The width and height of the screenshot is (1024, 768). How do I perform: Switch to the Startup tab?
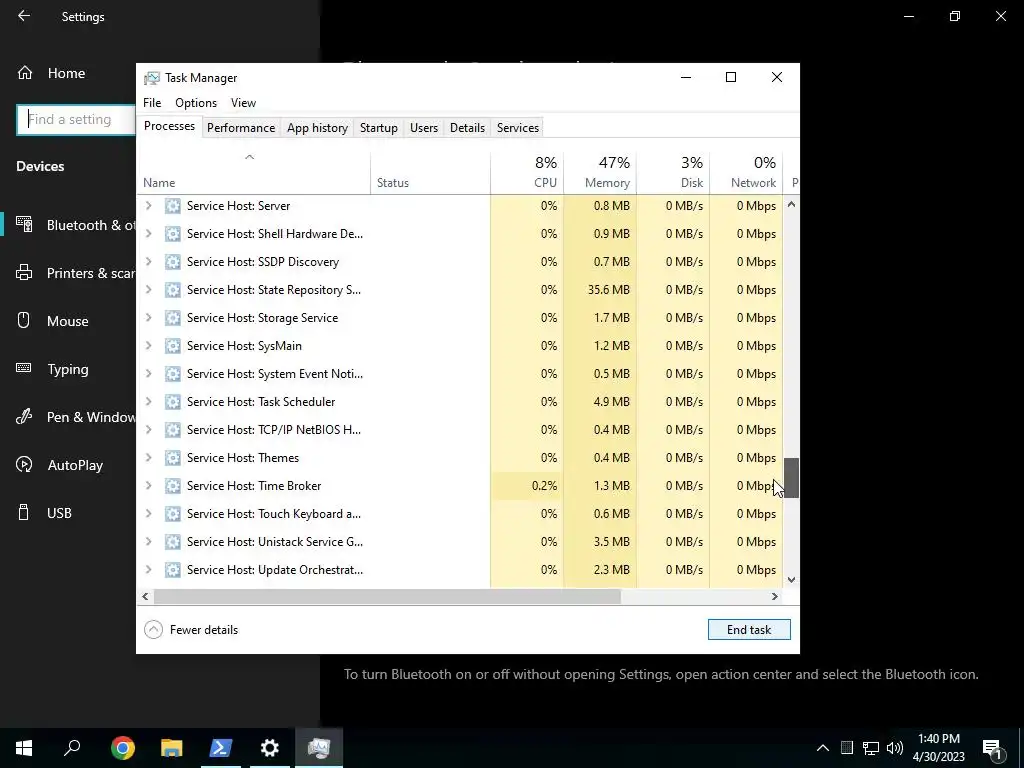click(x=379, y=128)
